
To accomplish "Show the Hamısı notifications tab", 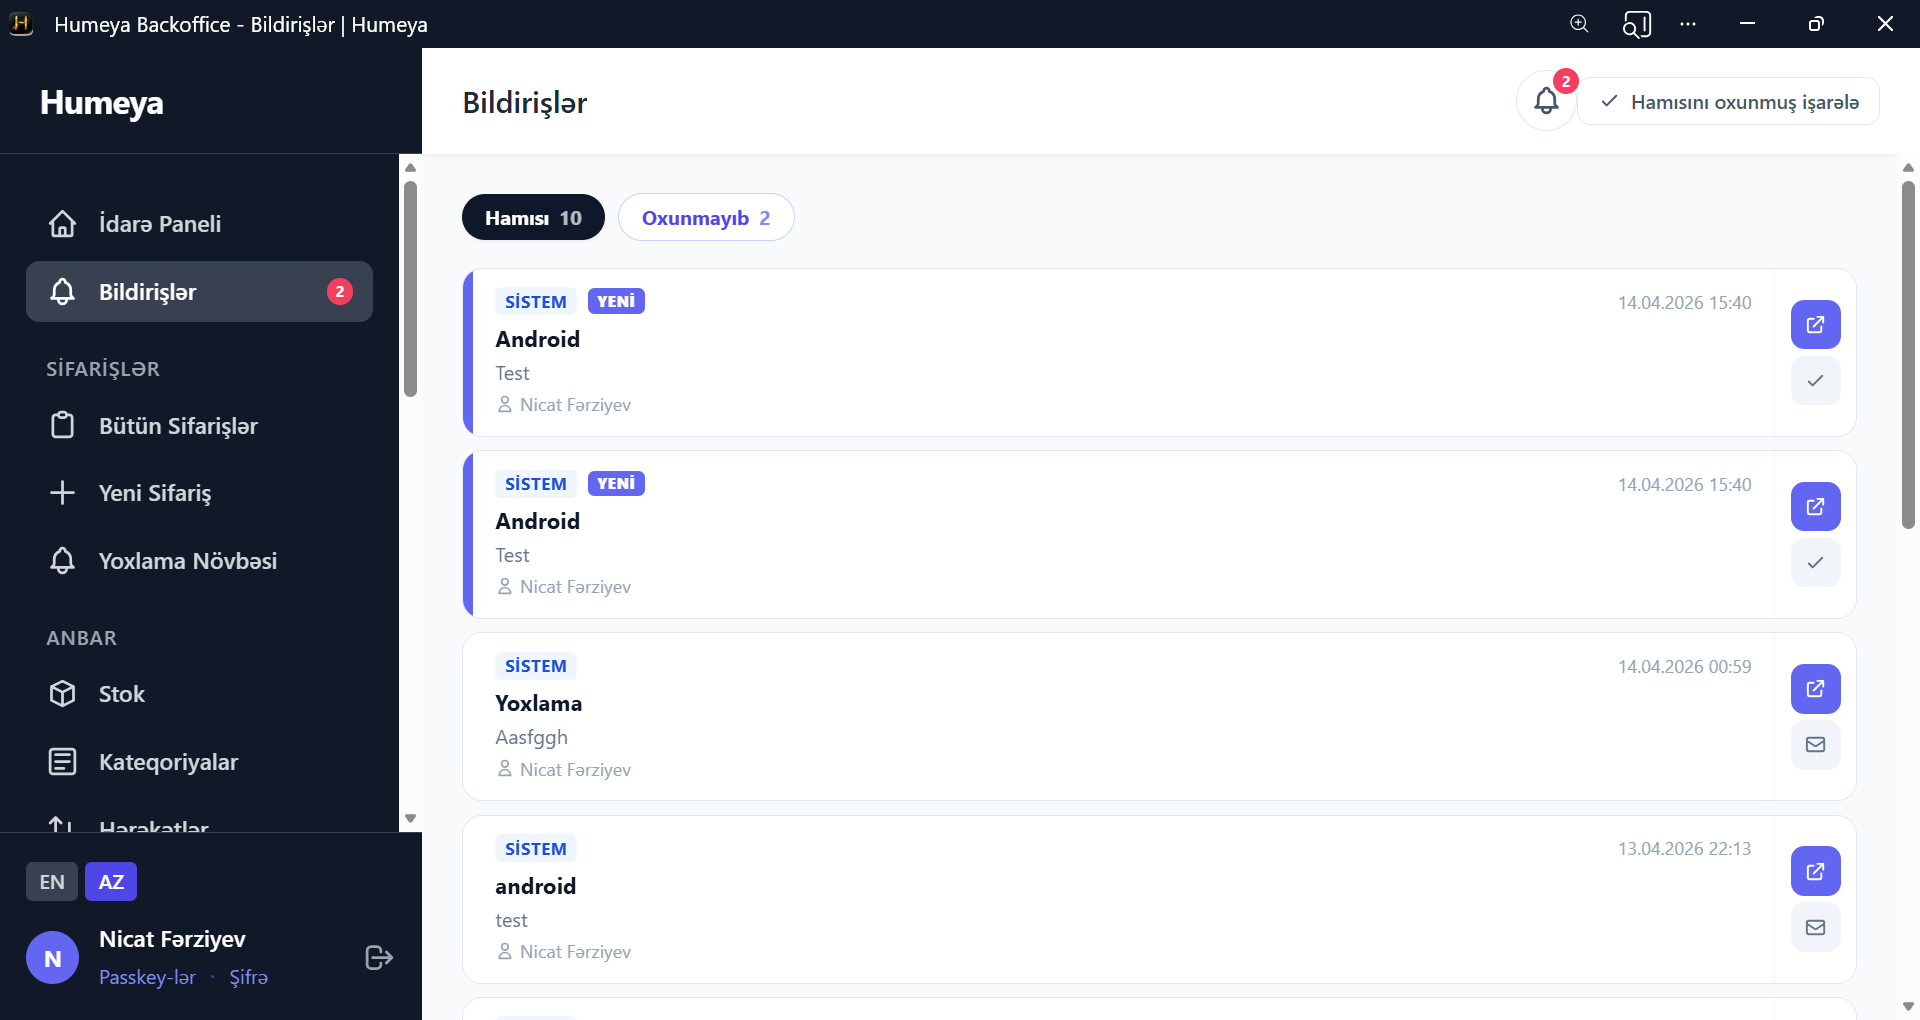I will point(533,218).
